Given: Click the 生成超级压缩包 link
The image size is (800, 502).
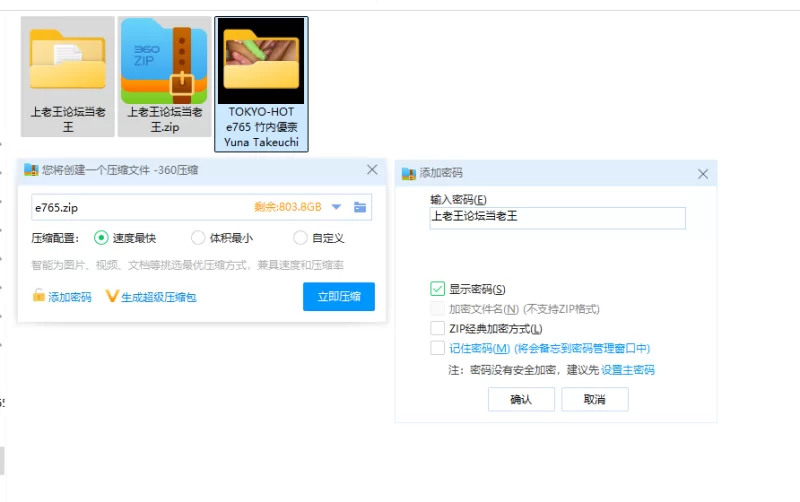Looking at the screenshot, I should tap(159, 297).
